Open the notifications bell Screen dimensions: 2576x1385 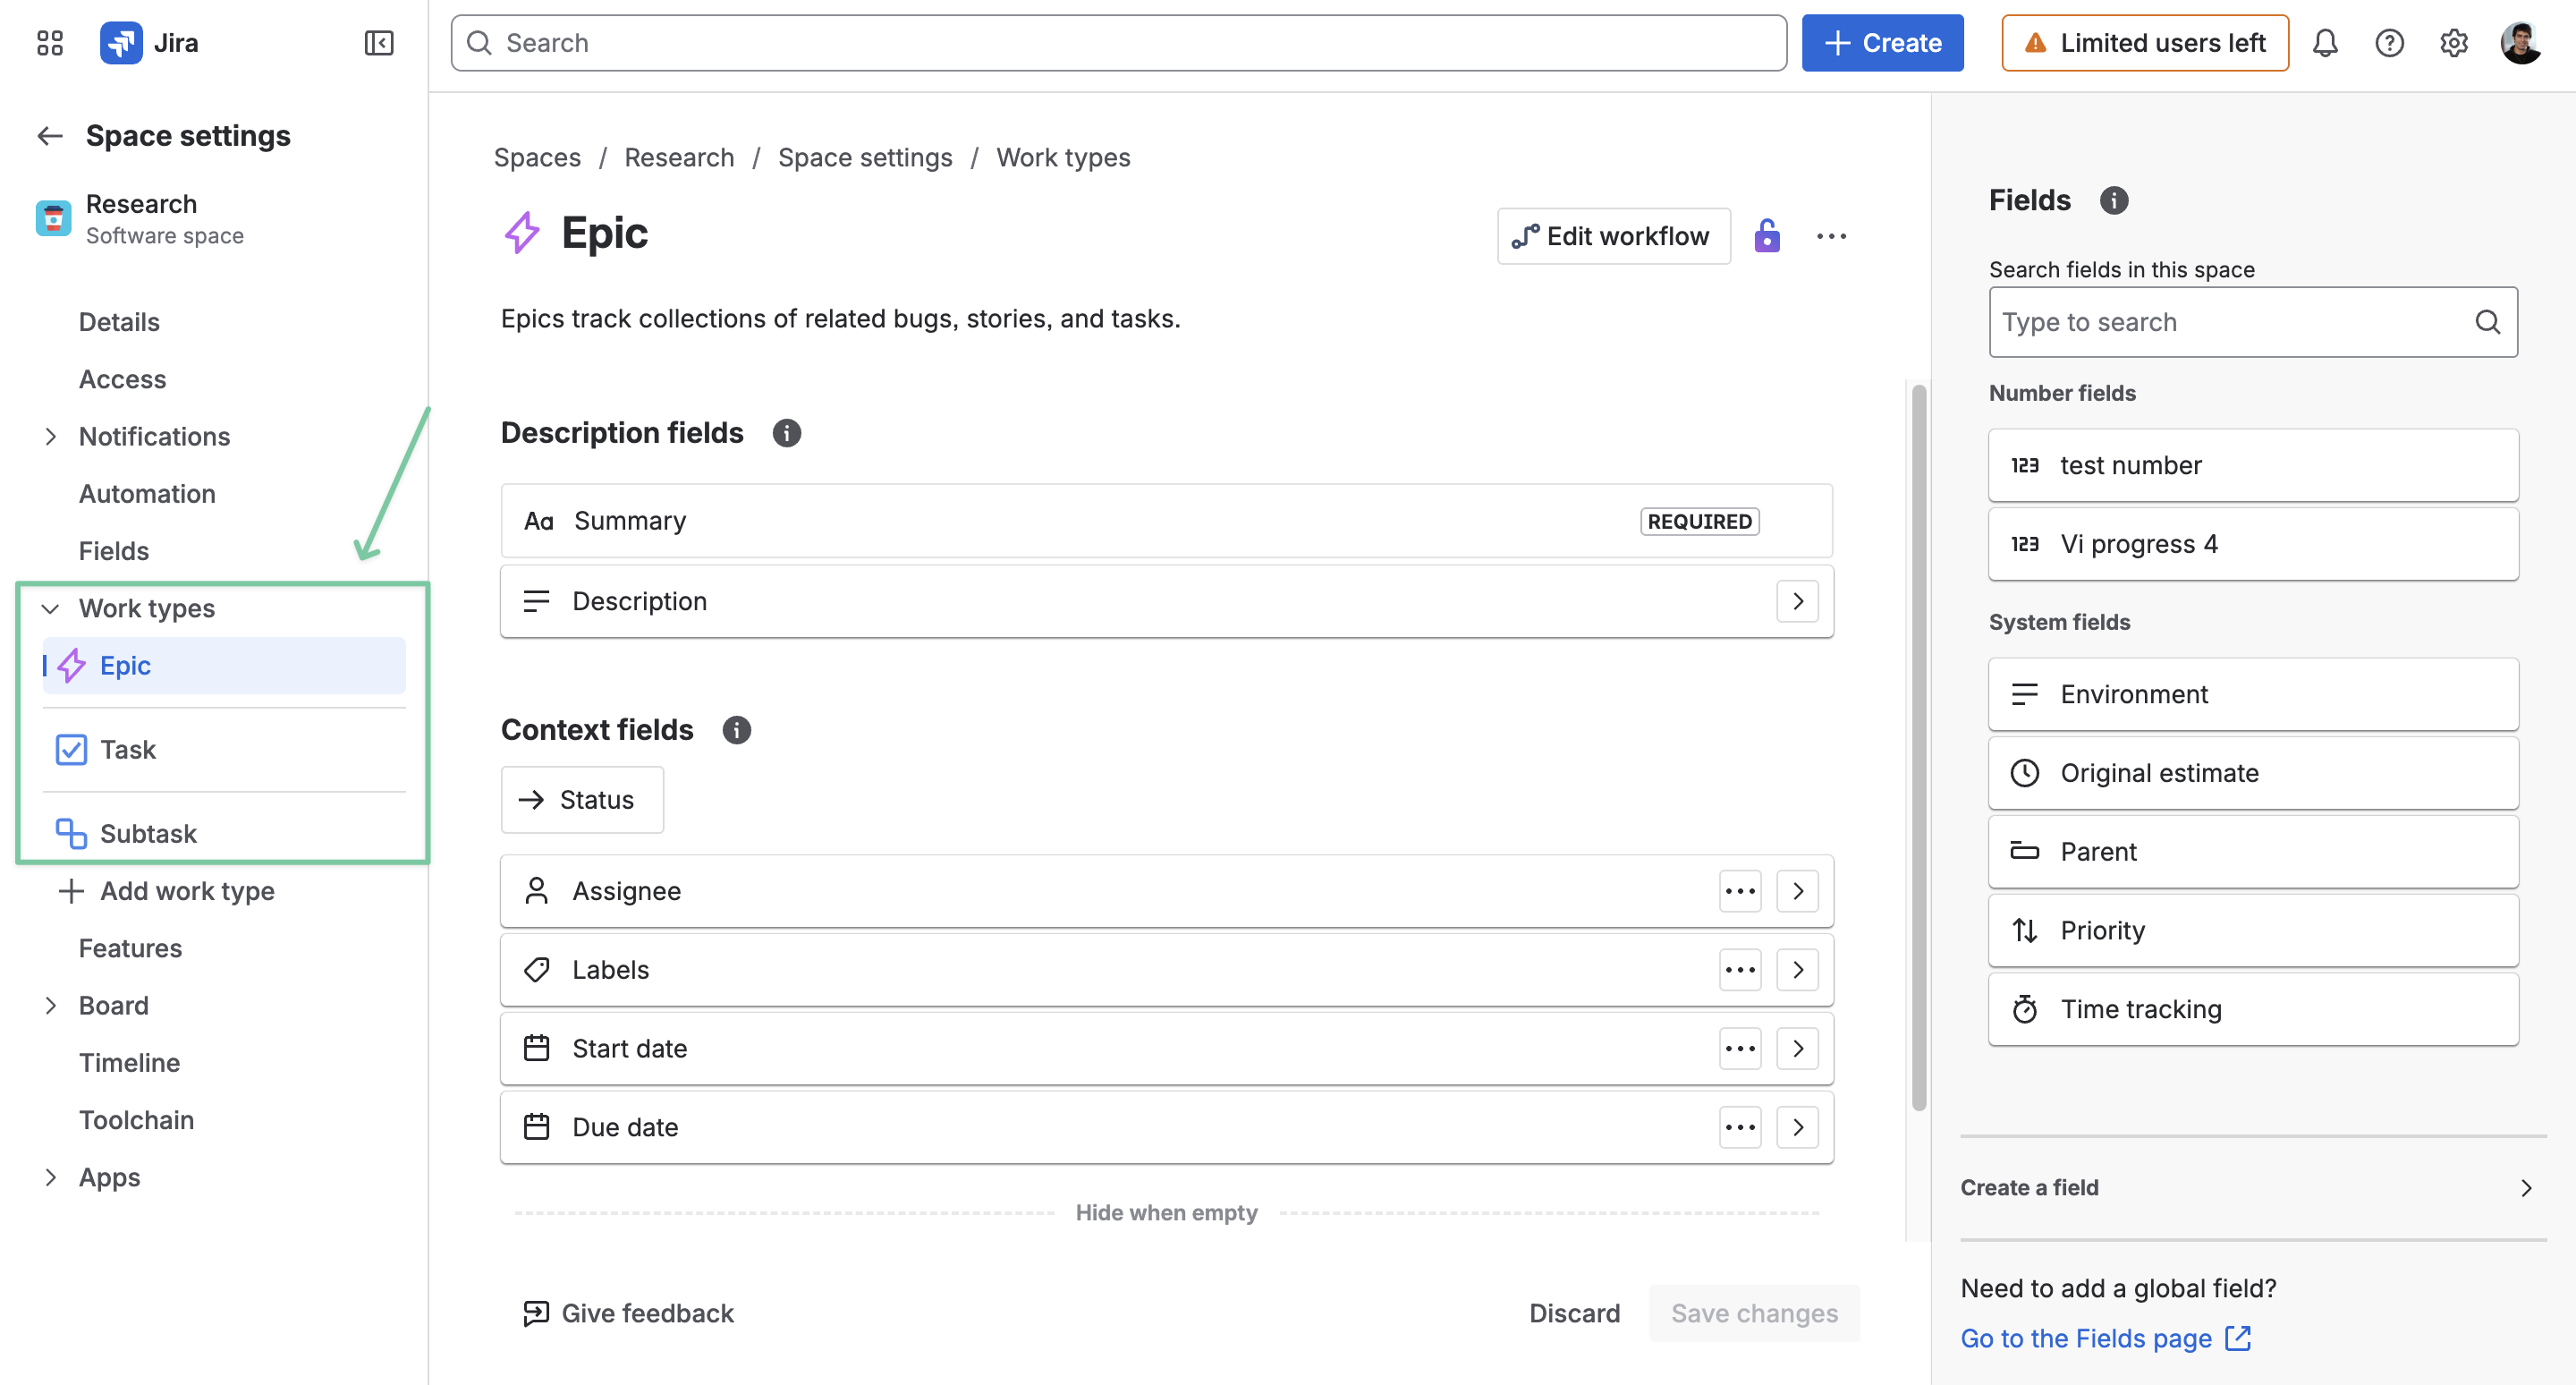coord(2325,43)
